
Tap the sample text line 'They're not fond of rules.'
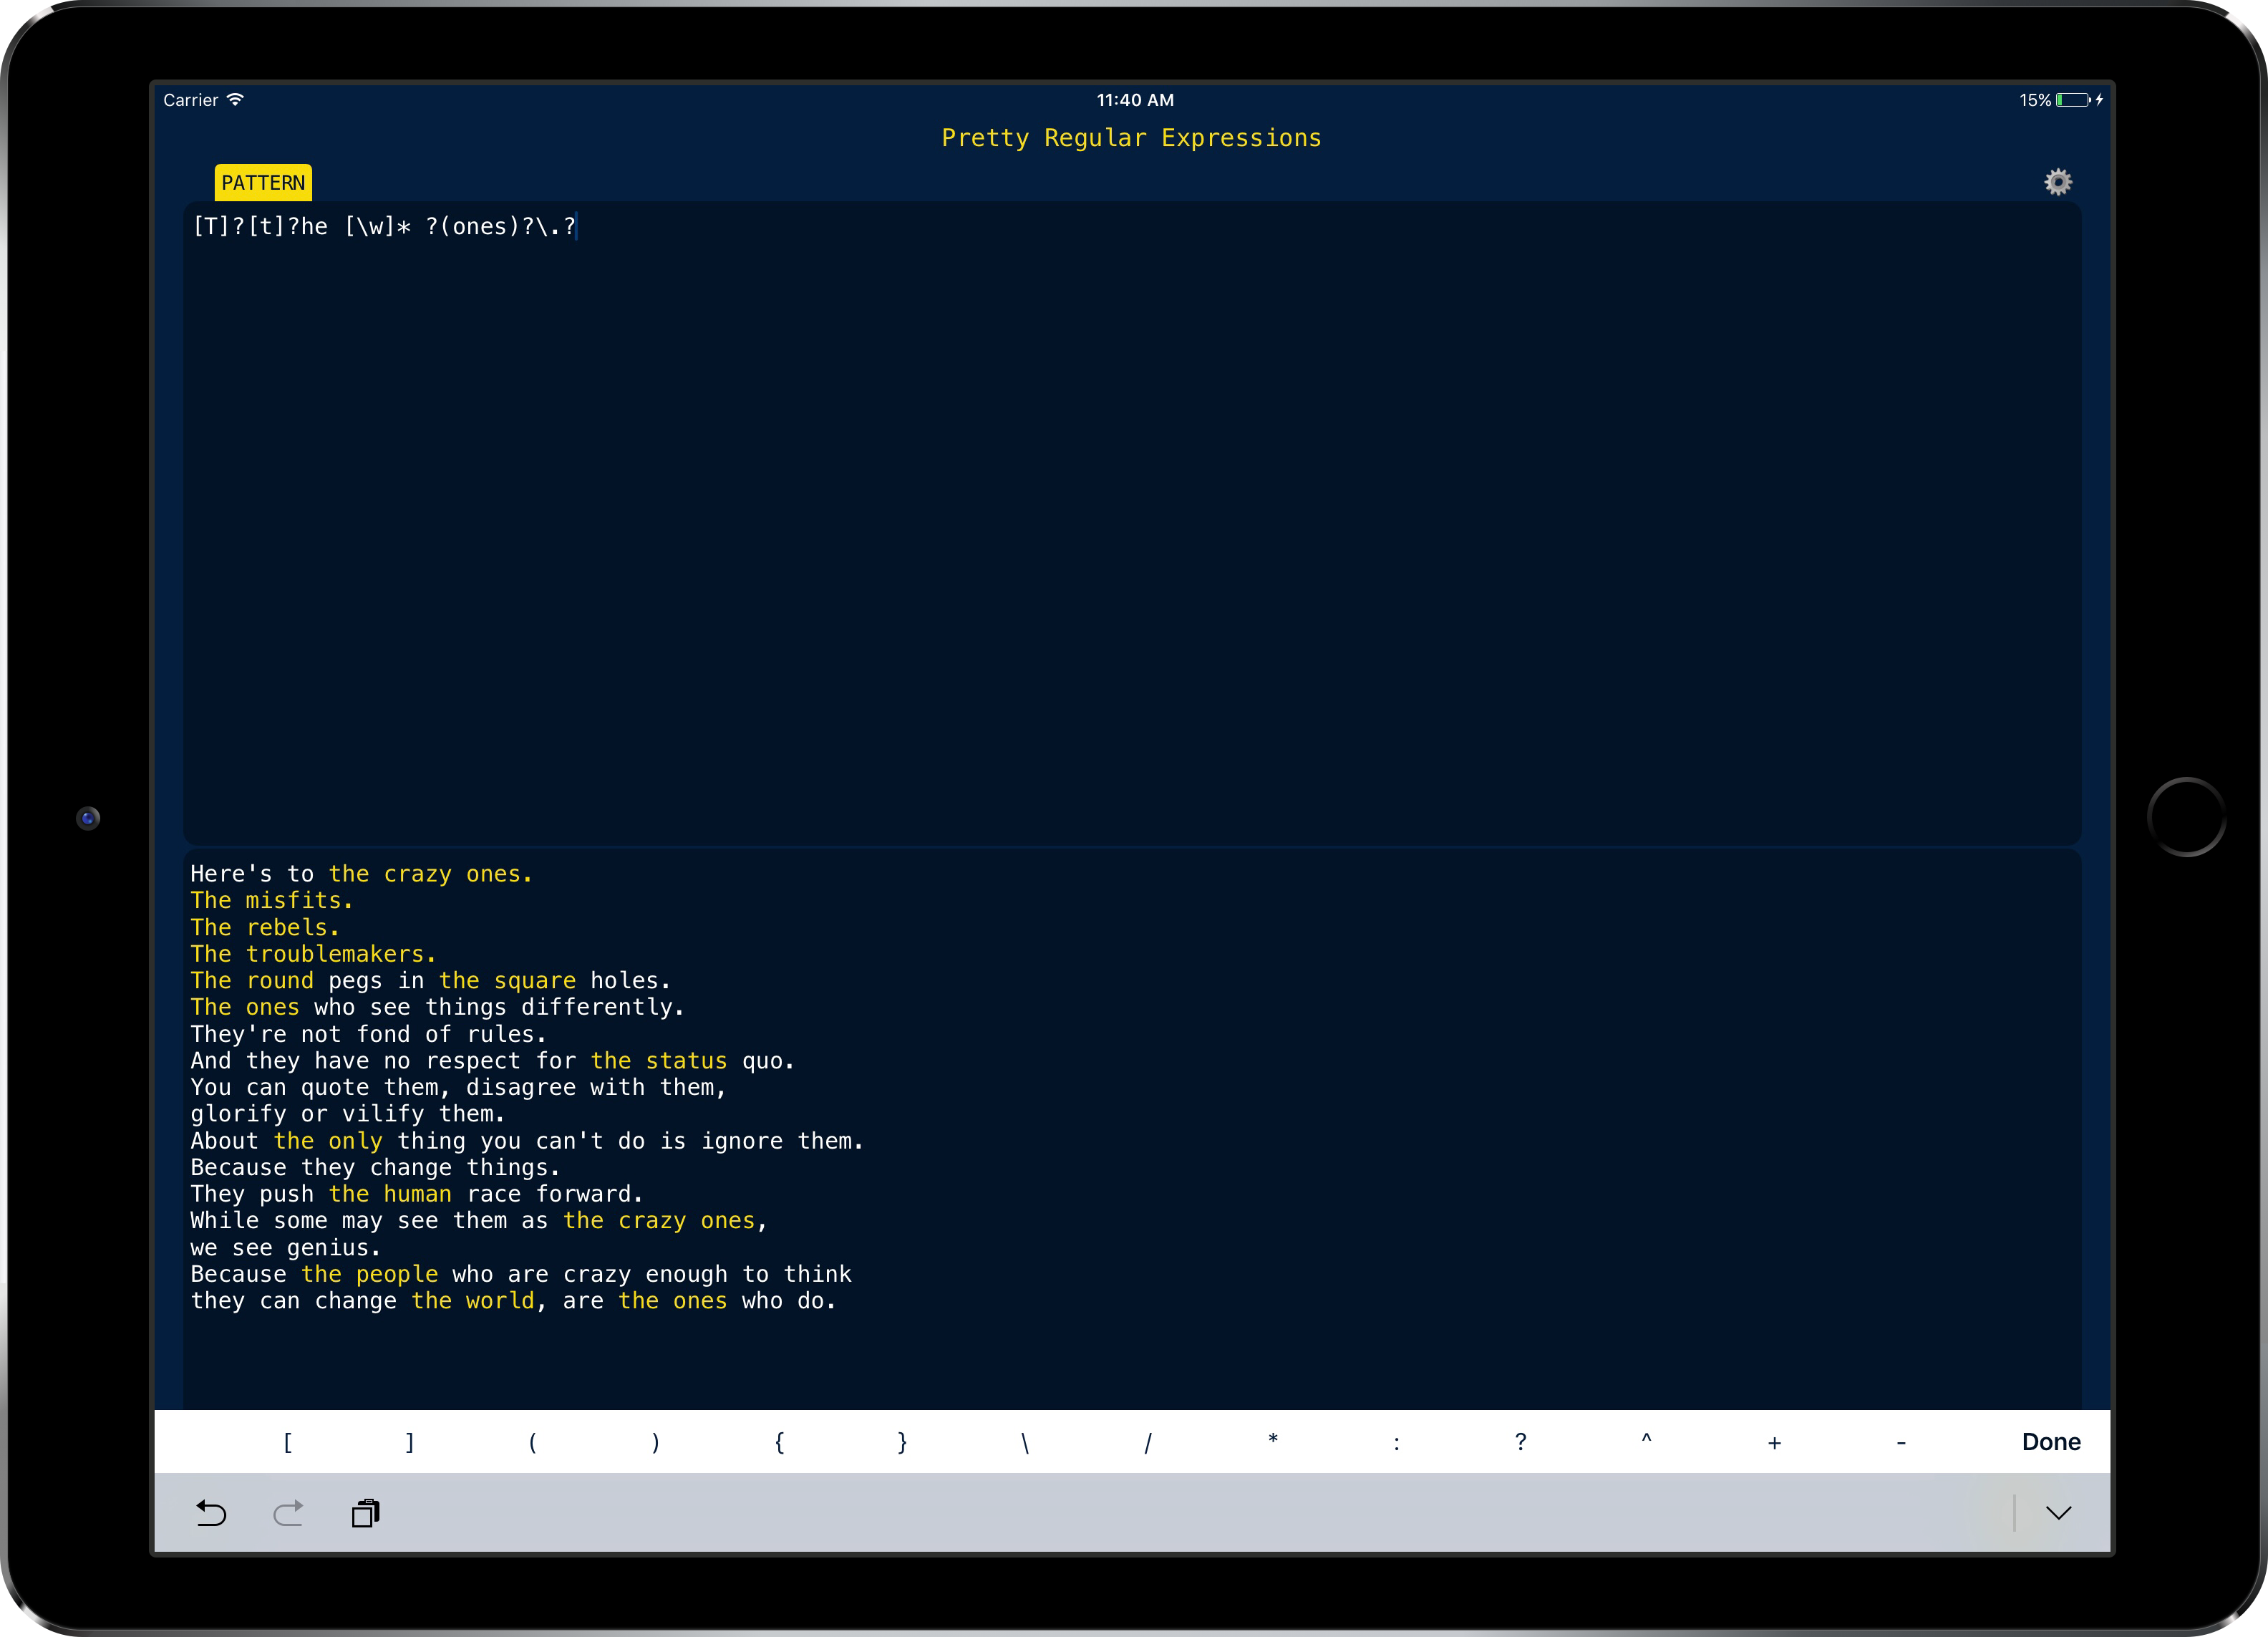368,1034
